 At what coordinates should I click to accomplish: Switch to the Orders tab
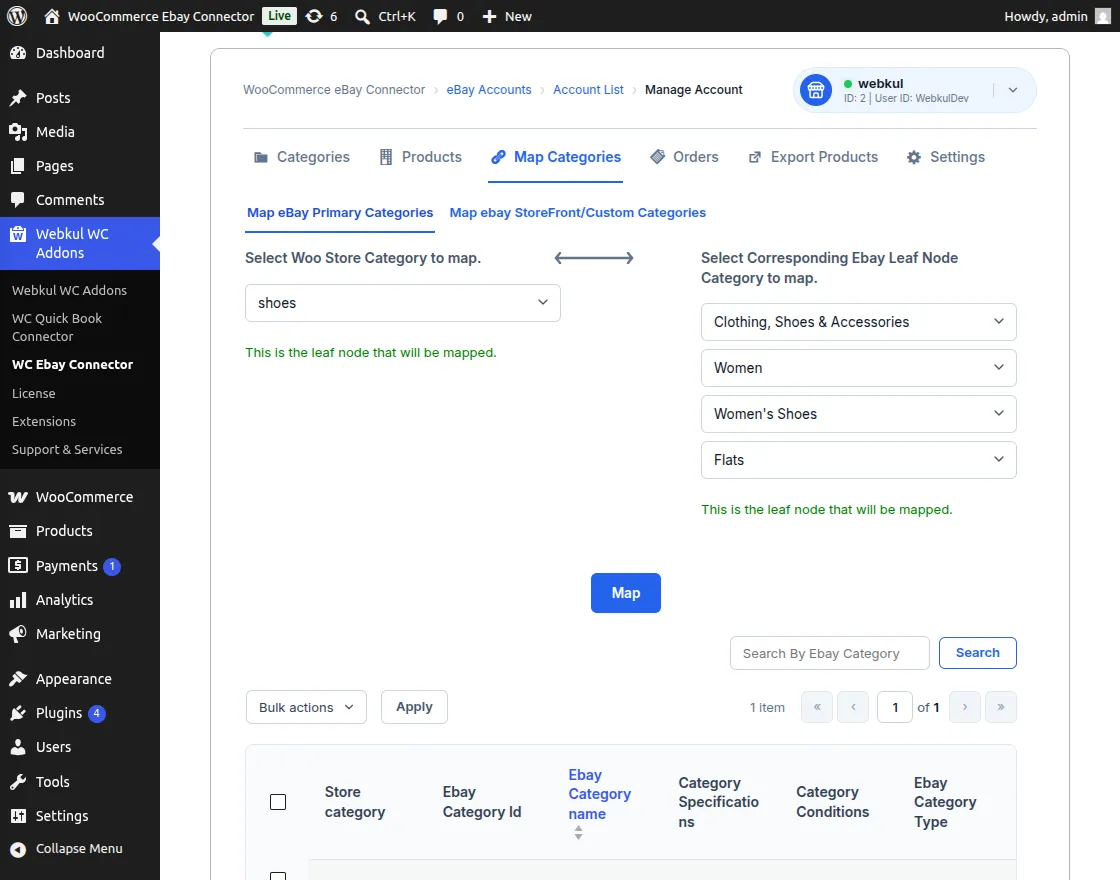tap(684, 157)
